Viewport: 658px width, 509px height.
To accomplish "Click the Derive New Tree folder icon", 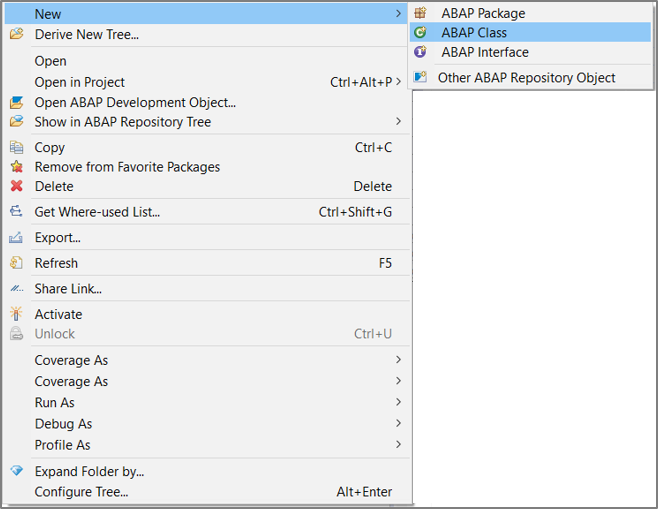I will point(16,34).
